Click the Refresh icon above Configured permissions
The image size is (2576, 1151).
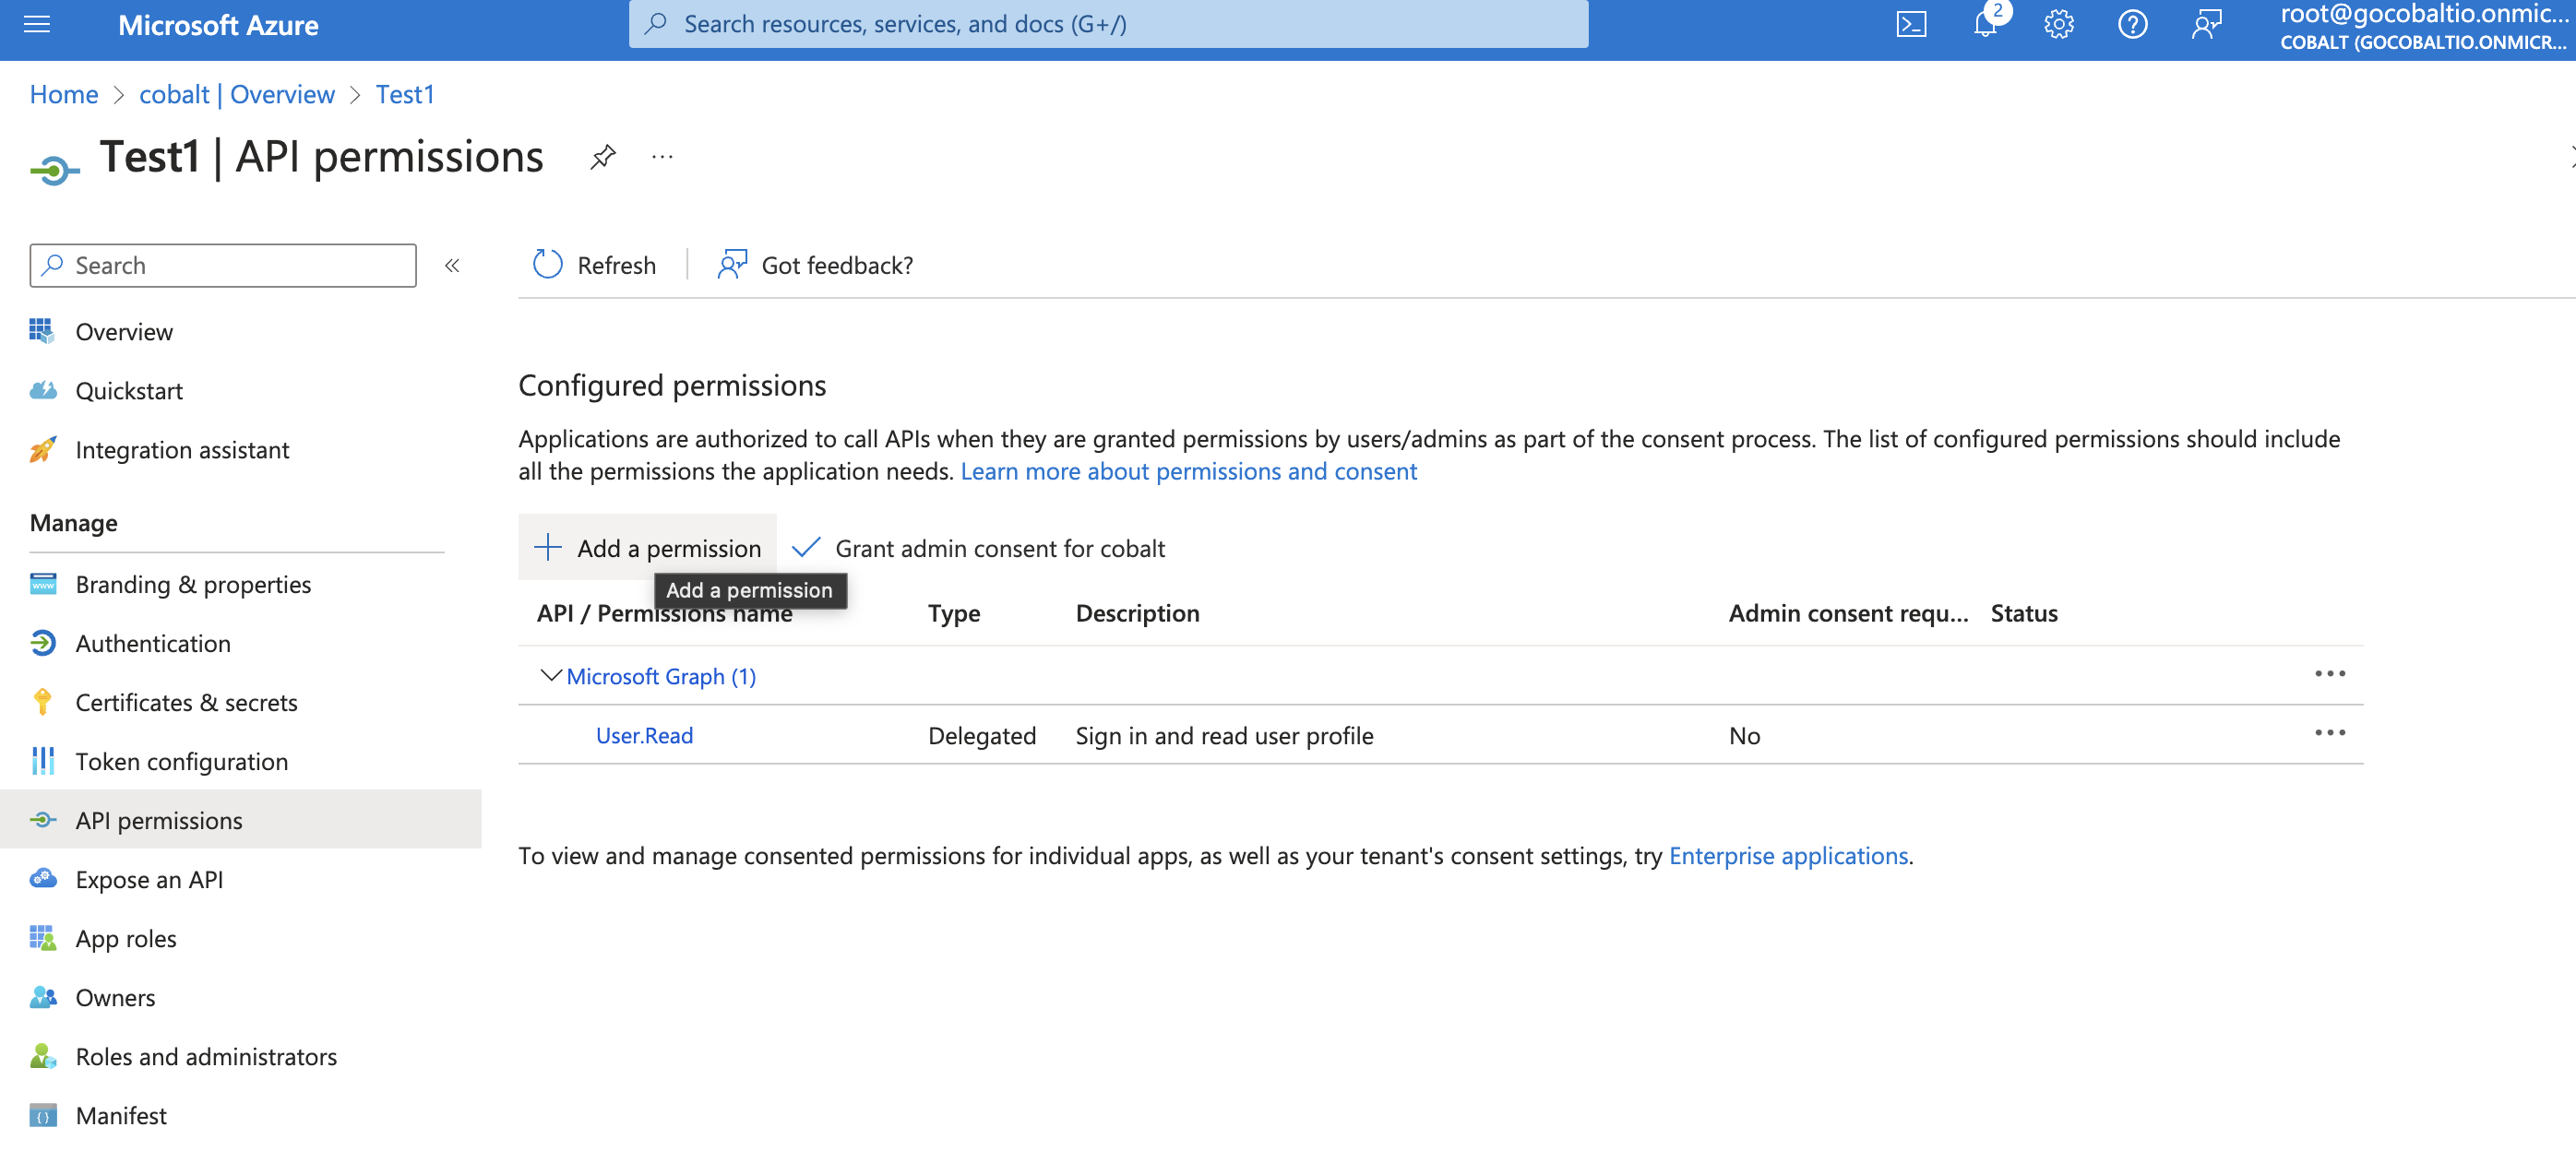coord(546,264)
